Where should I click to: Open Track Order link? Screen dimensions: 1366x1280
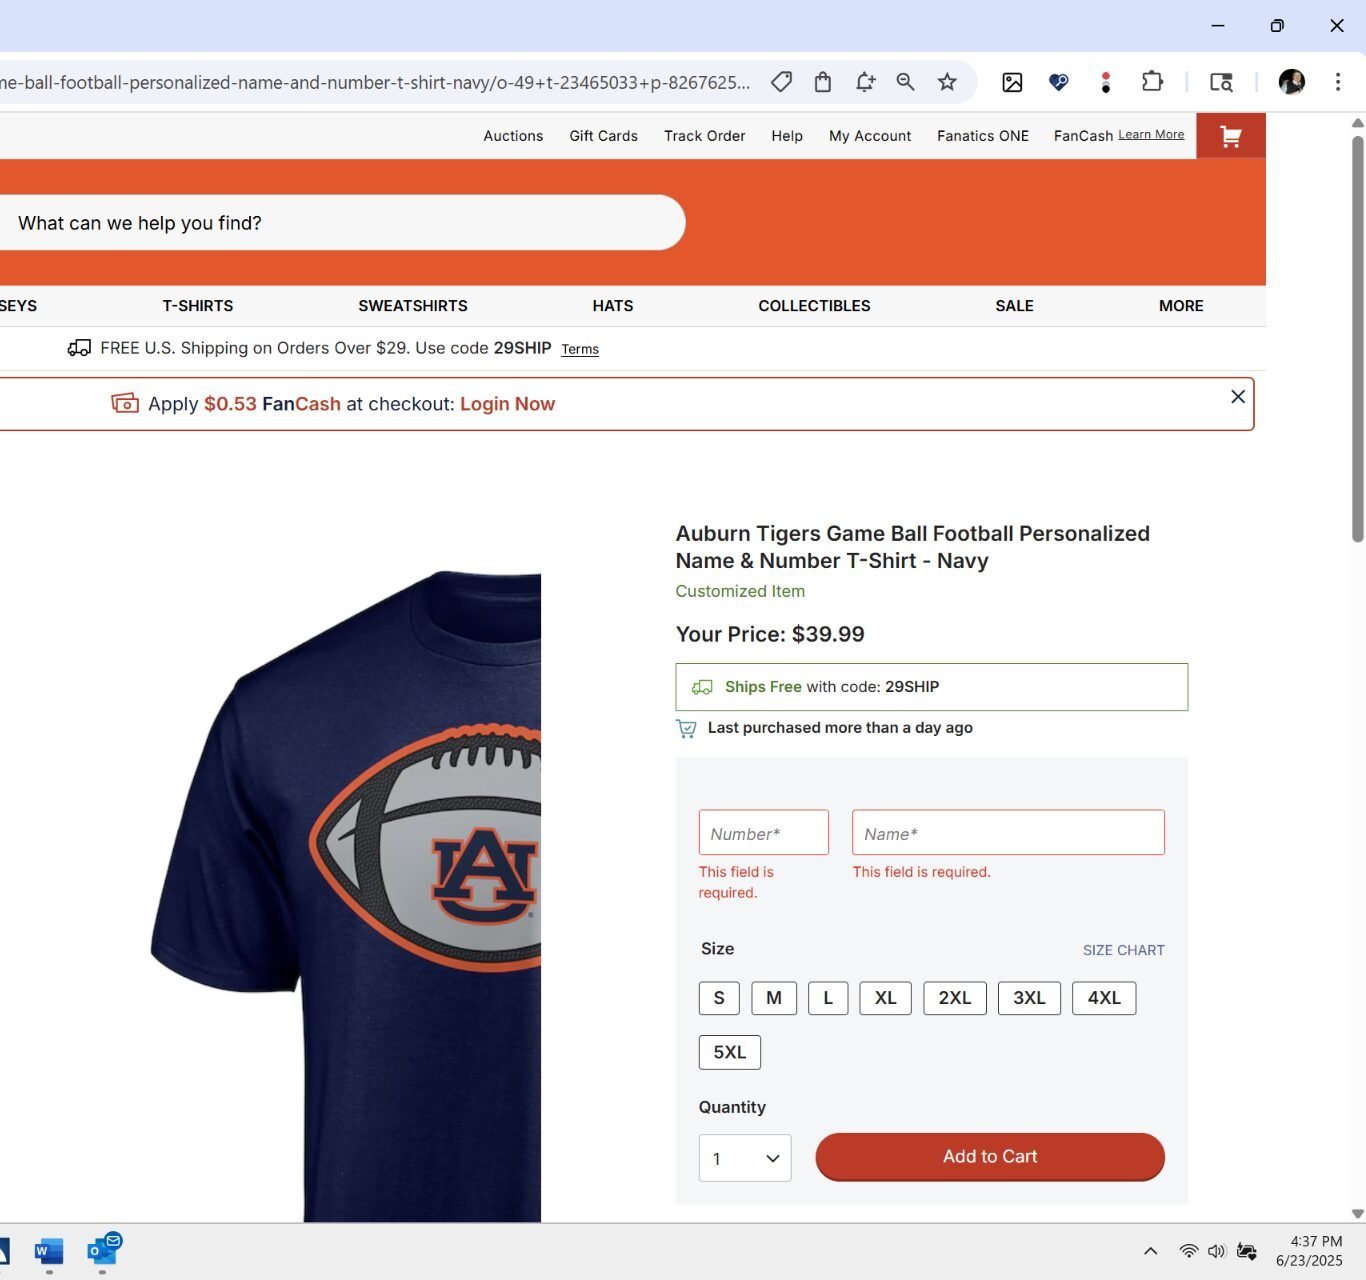(704, 136)
